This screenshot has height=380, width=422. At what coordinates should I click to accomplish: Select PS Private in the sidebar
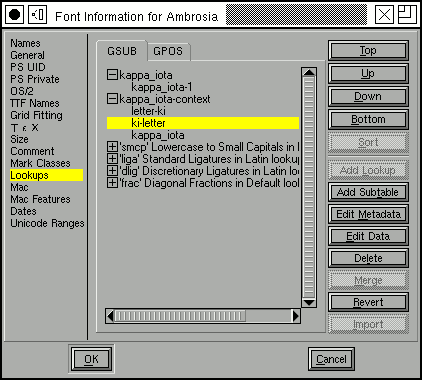pos(35,79)
